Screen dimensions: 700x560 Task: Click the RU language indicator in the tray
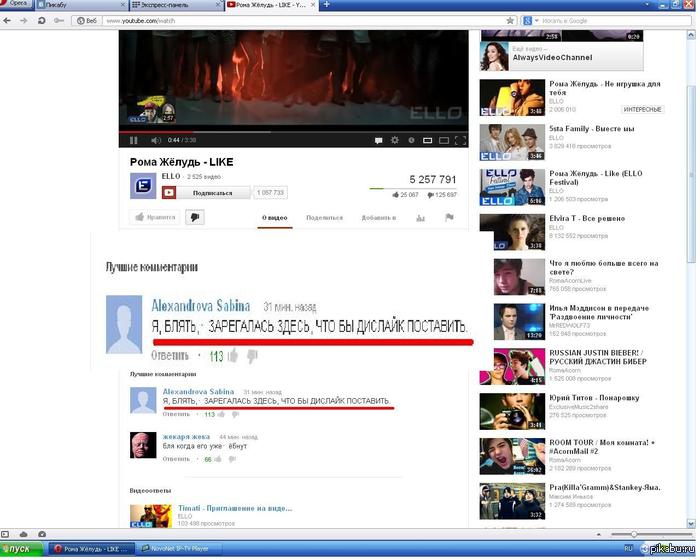click(628, 548)
